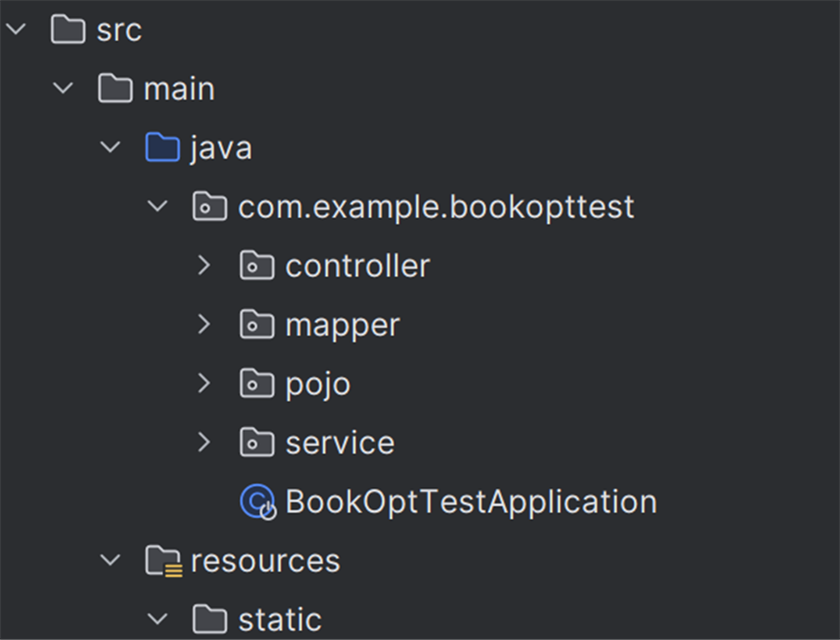Click the mapper package icon
The image size is (840, 640).
pyautogui.click(x=257, y=324)
